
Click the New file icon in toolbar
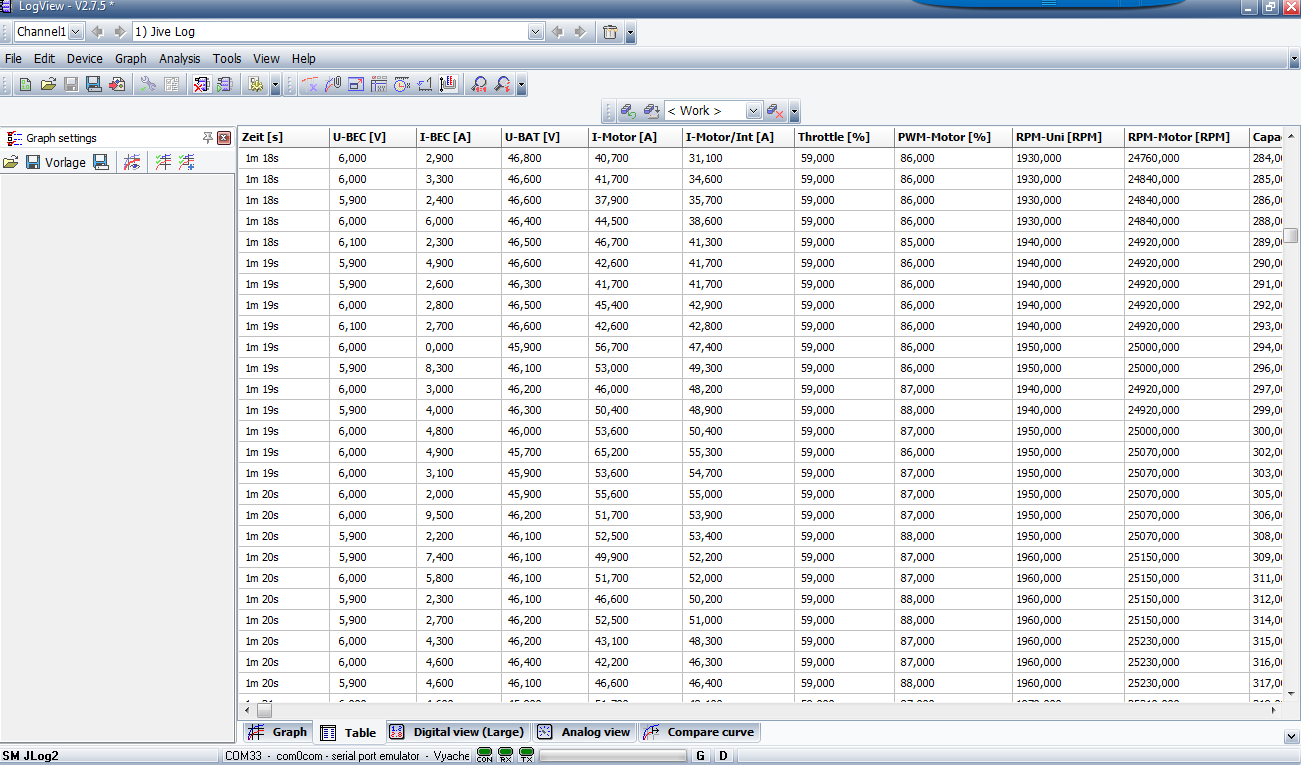click(25, 85)
